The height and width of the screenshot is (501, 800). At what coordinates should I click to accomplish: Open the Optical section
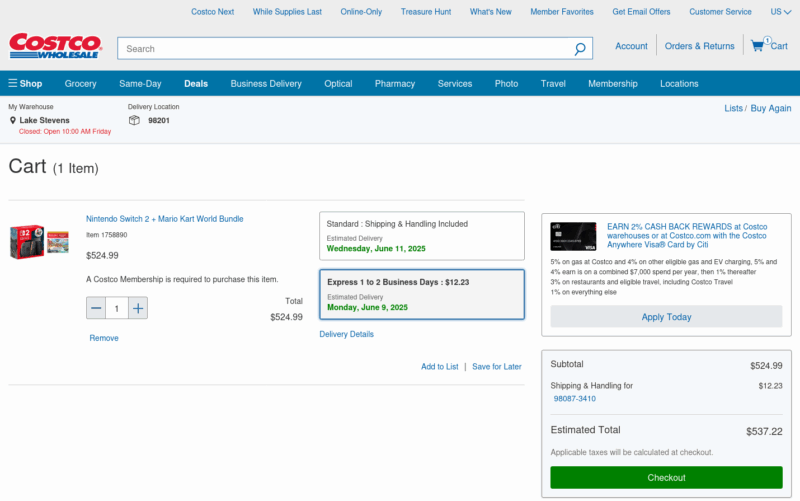(338, 84)
